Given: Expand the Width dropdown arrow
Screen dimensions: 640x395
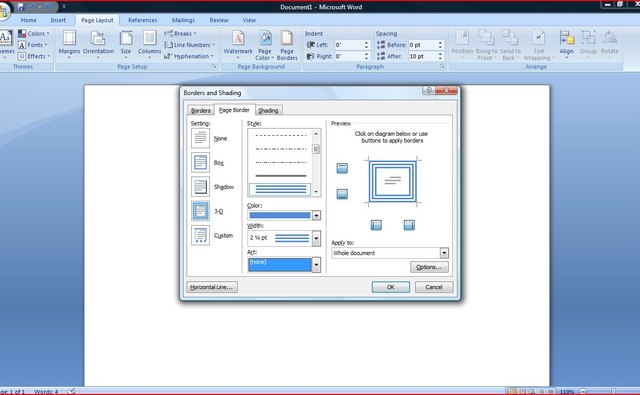Looking at the screenshot, I should (x=316, y=238).
